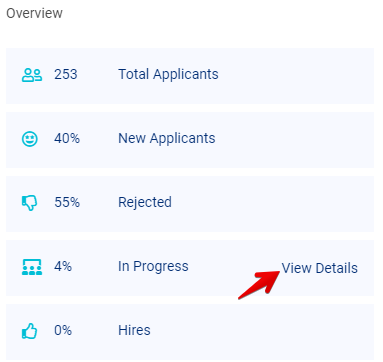Viewport: 383px width, 362px height.
Task: Select the Rejected label
Action: tap(145, 202)
